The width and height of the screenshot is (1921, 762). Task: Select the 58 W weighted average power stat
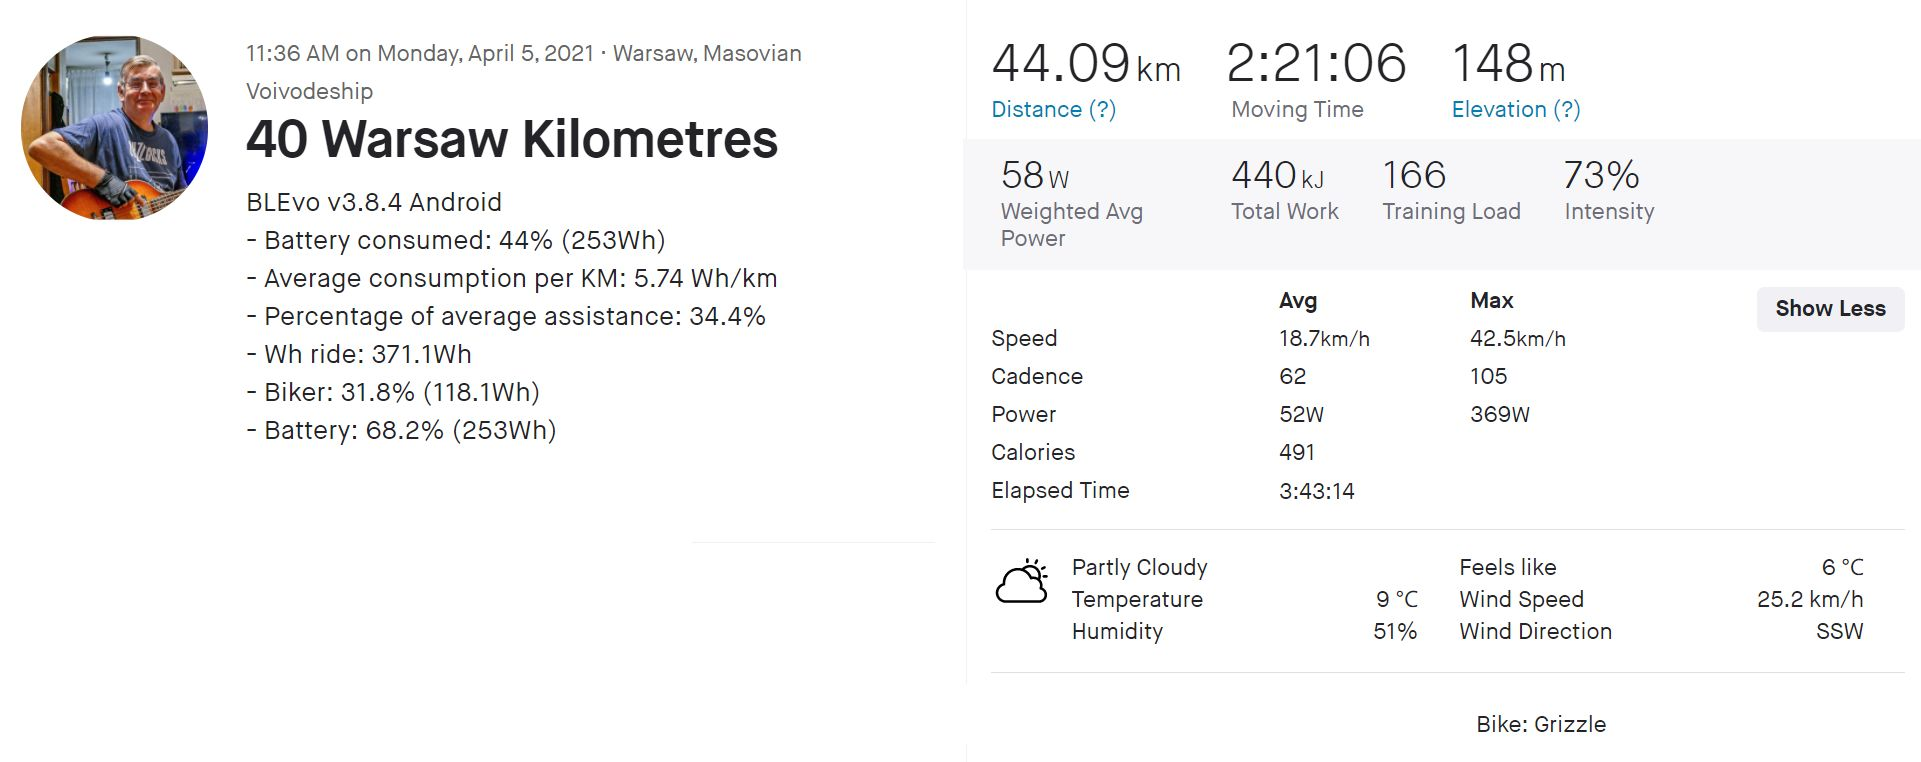tap(1035, 177)
